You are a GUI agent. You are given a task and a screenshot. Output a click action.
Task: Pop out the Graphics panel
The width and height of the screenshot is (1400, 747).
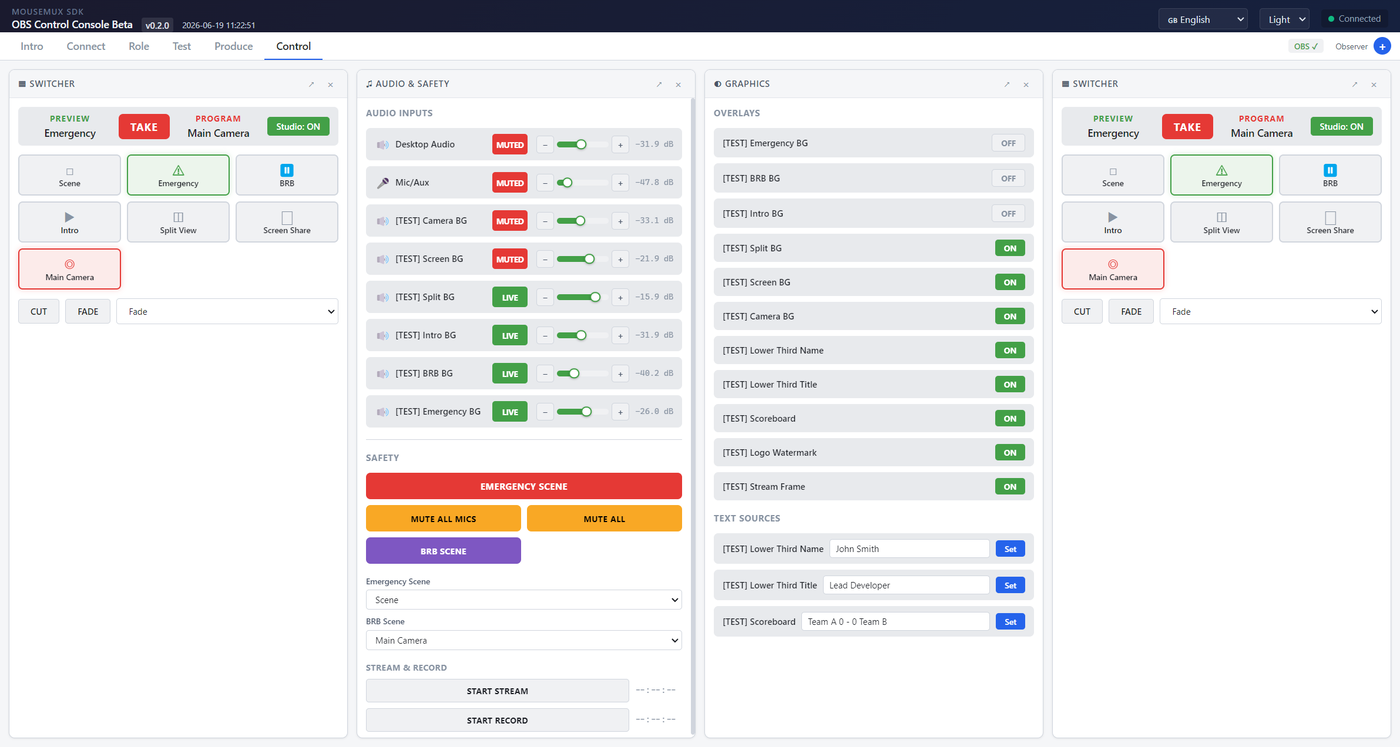[x=1007, y=84]
